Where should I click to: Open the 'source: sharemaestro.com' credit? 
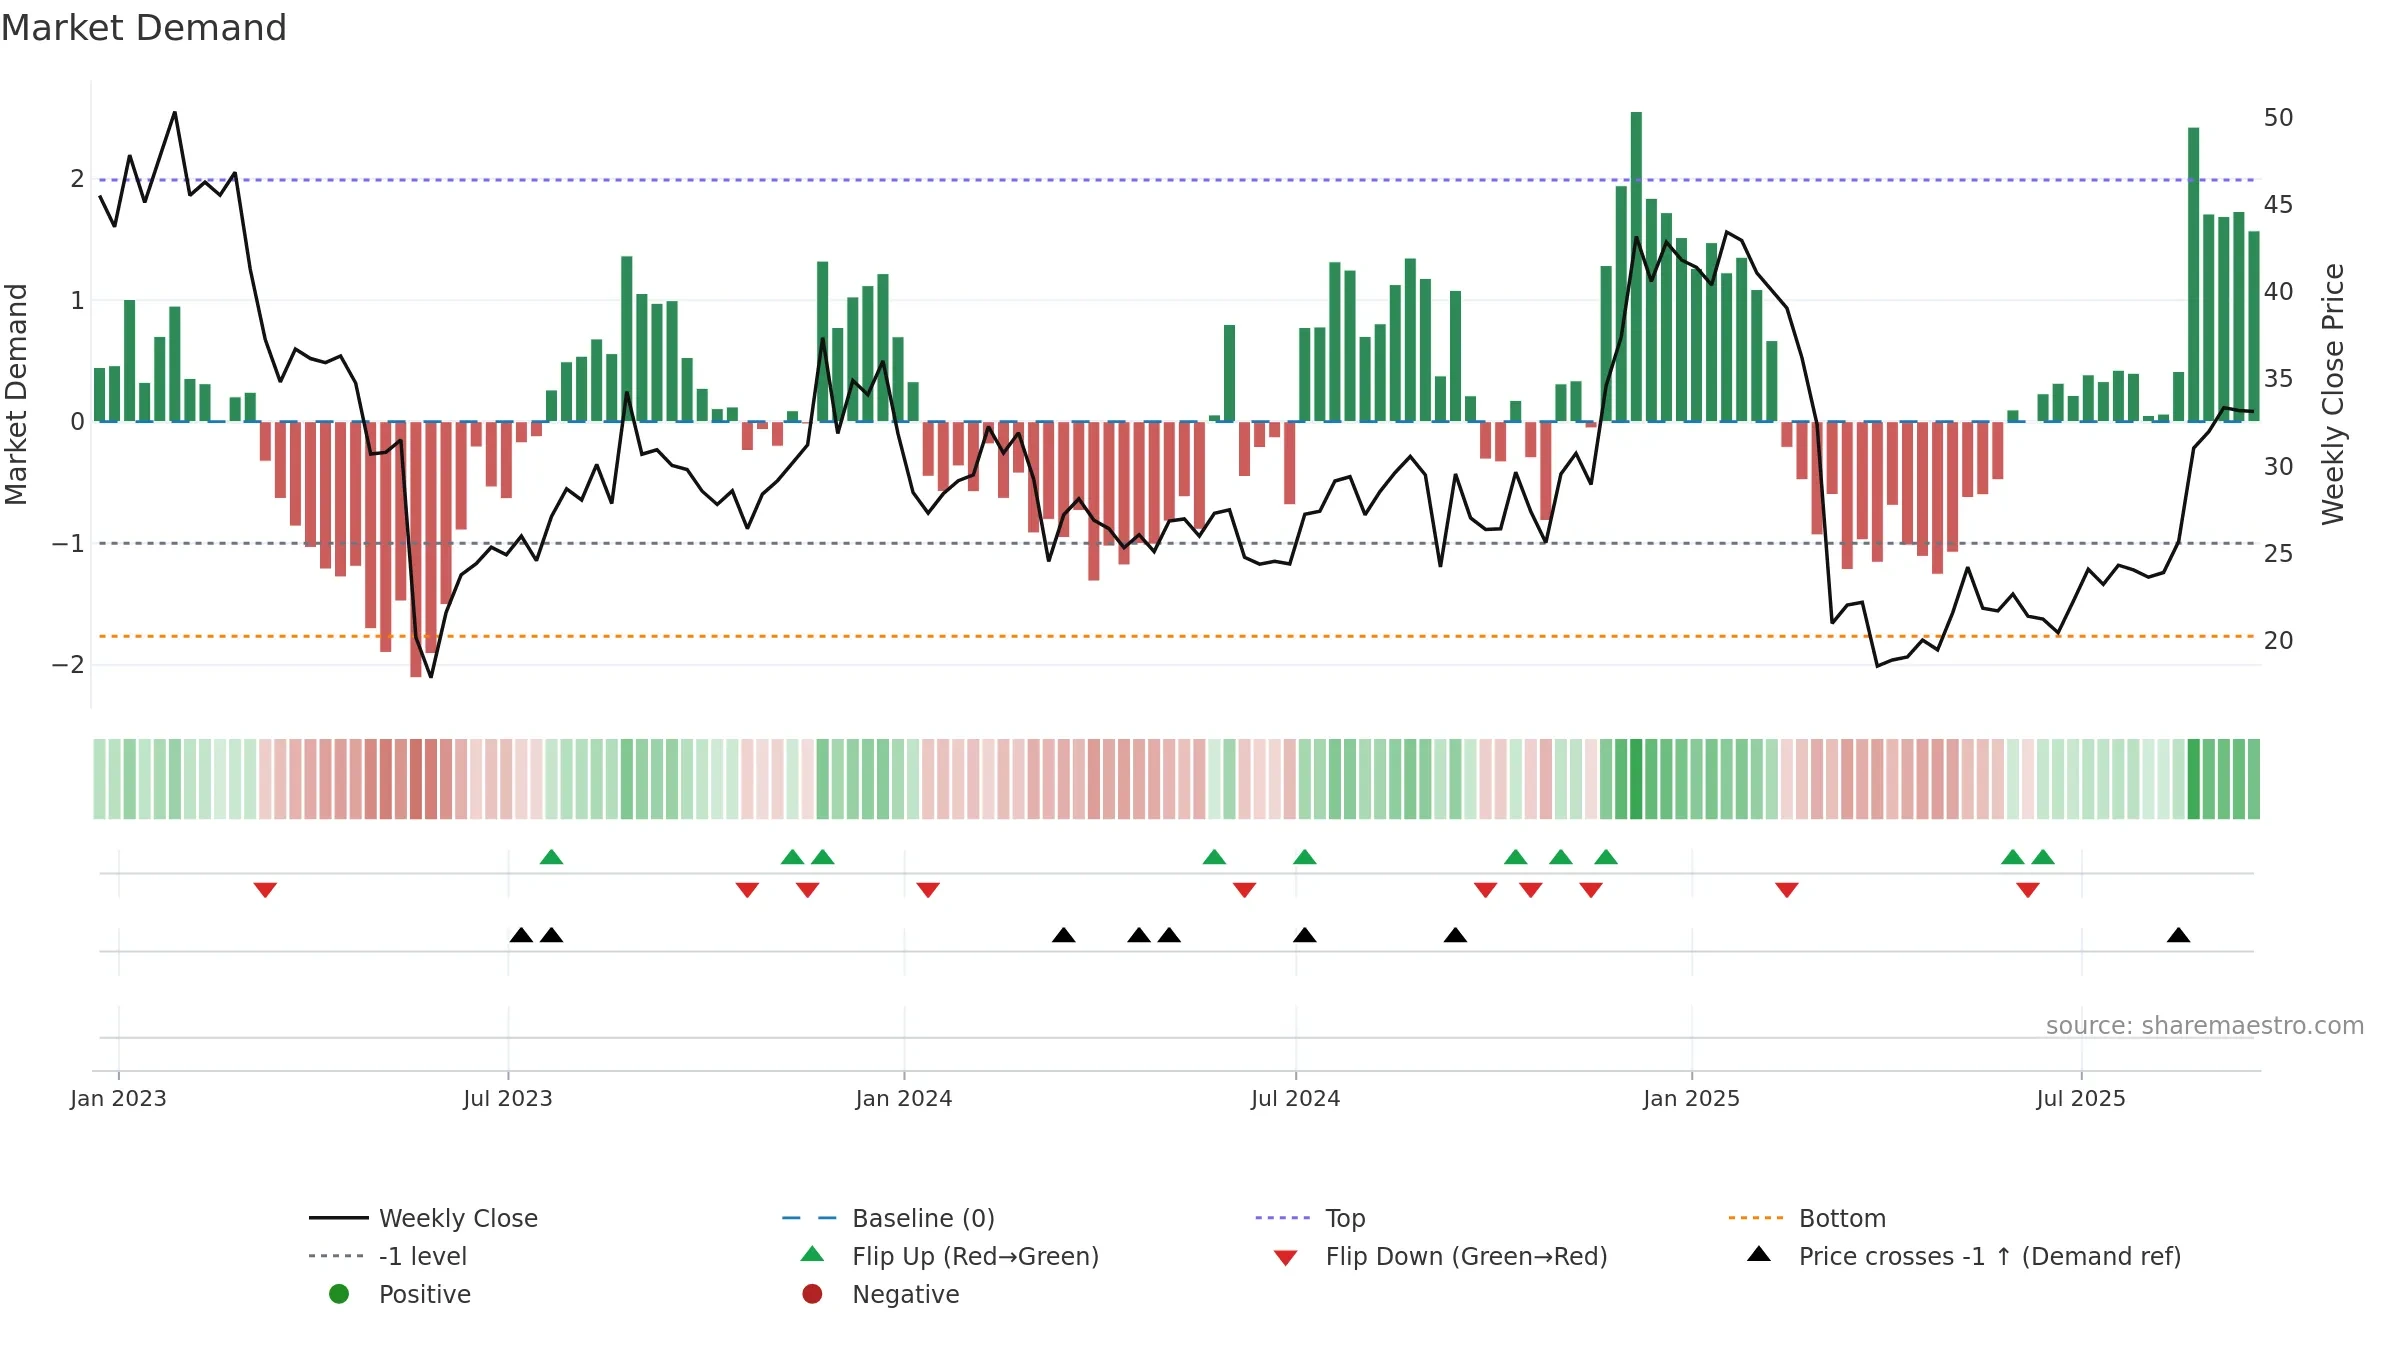click(2204, 1025)
